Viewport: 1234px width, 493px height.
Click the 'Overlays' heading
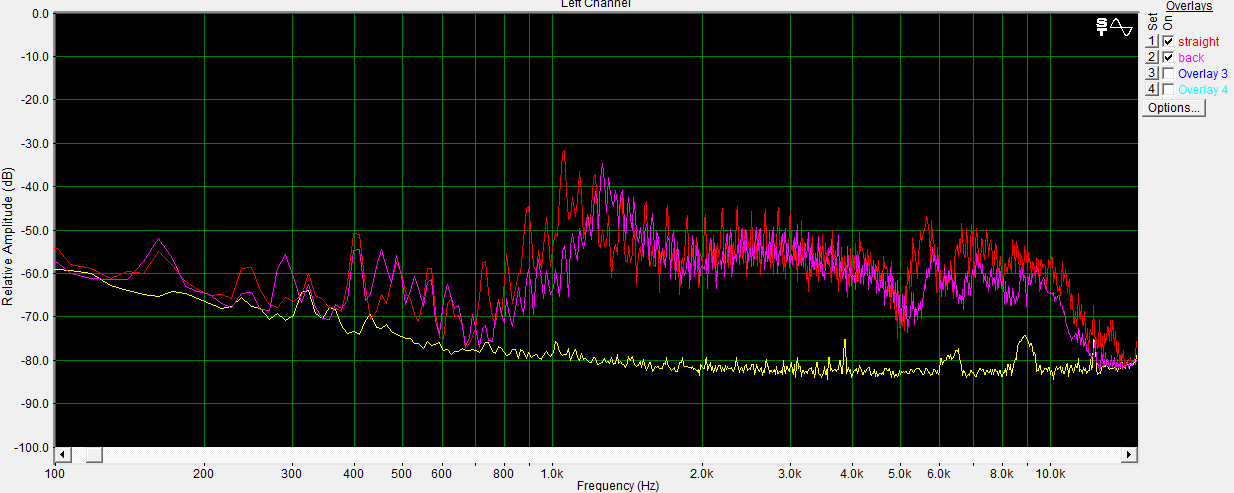pyautogui.click(x=1189, y=6)
